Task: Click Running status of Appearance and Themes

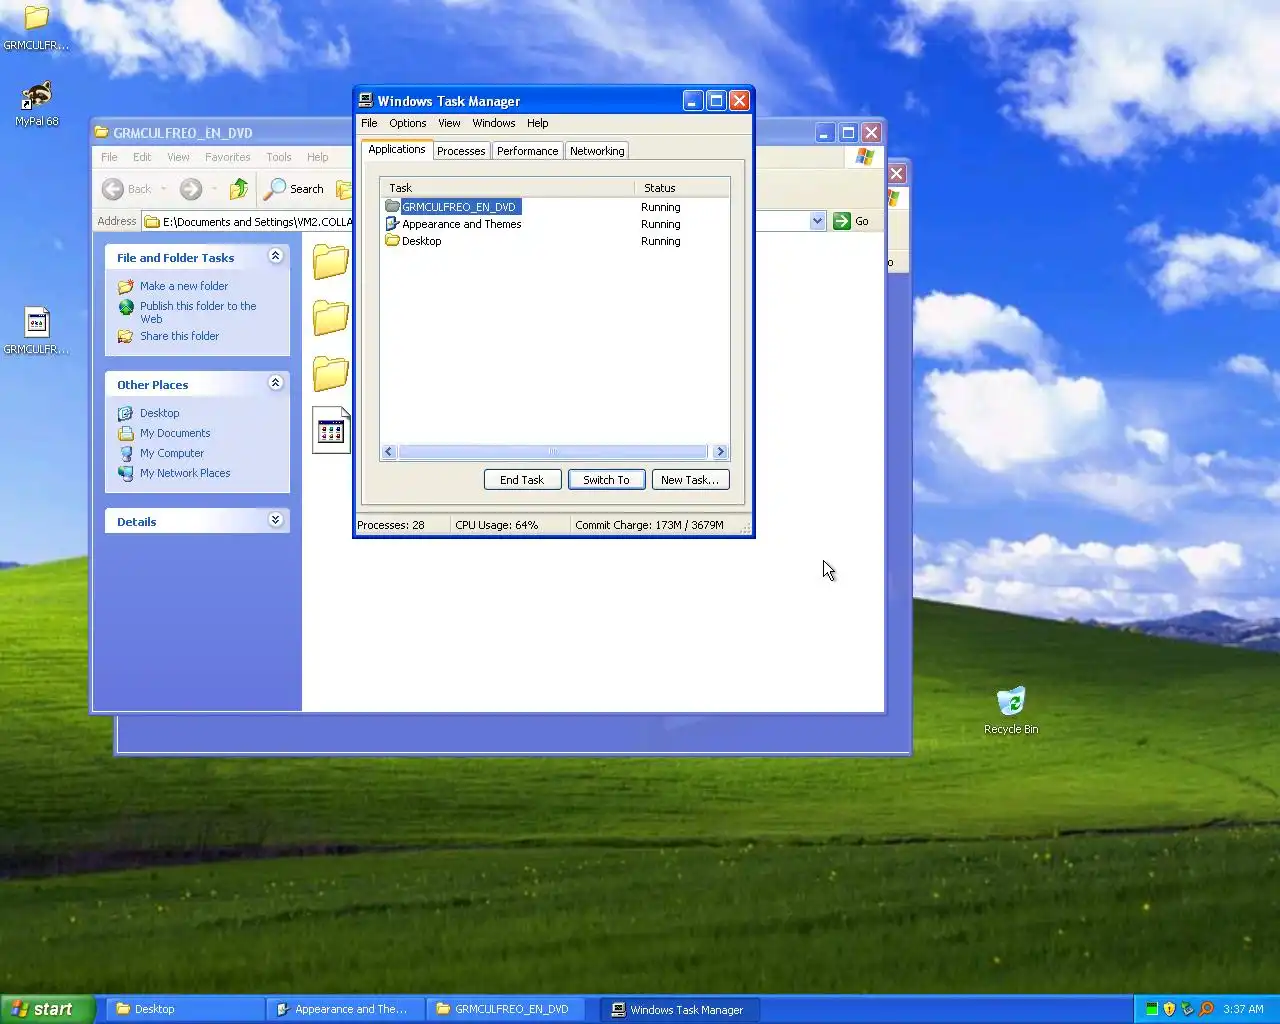Action: click(x=661, y=224)
